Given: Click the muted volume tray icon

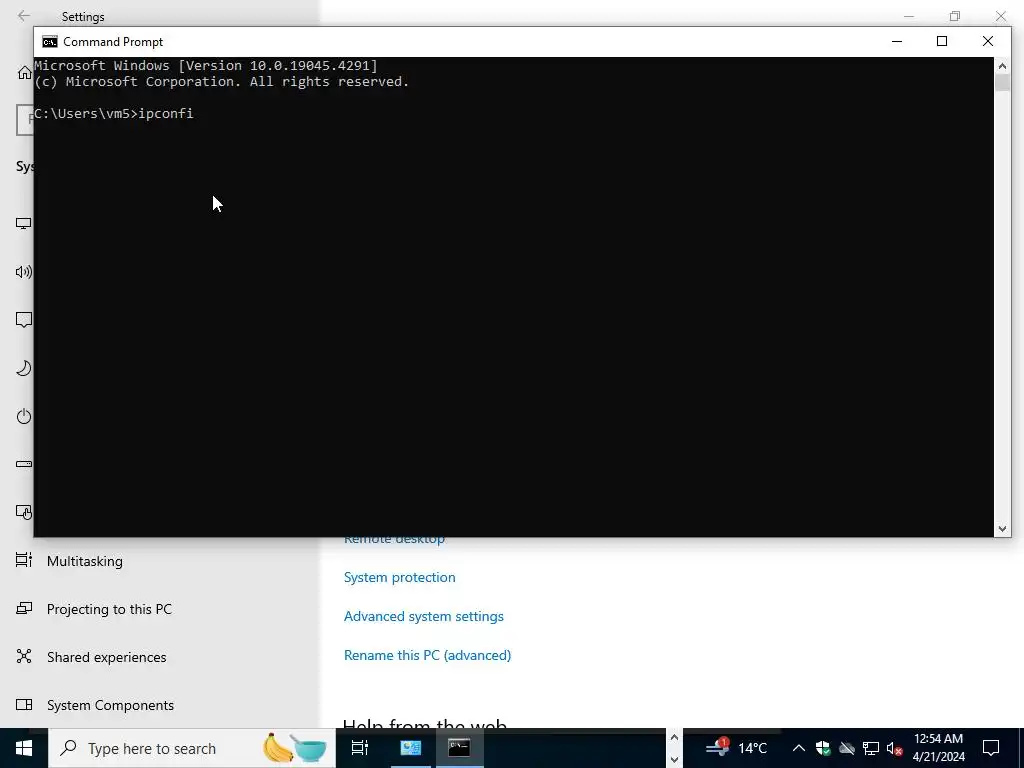Looking at the screenshot, I should click(895, 748).
